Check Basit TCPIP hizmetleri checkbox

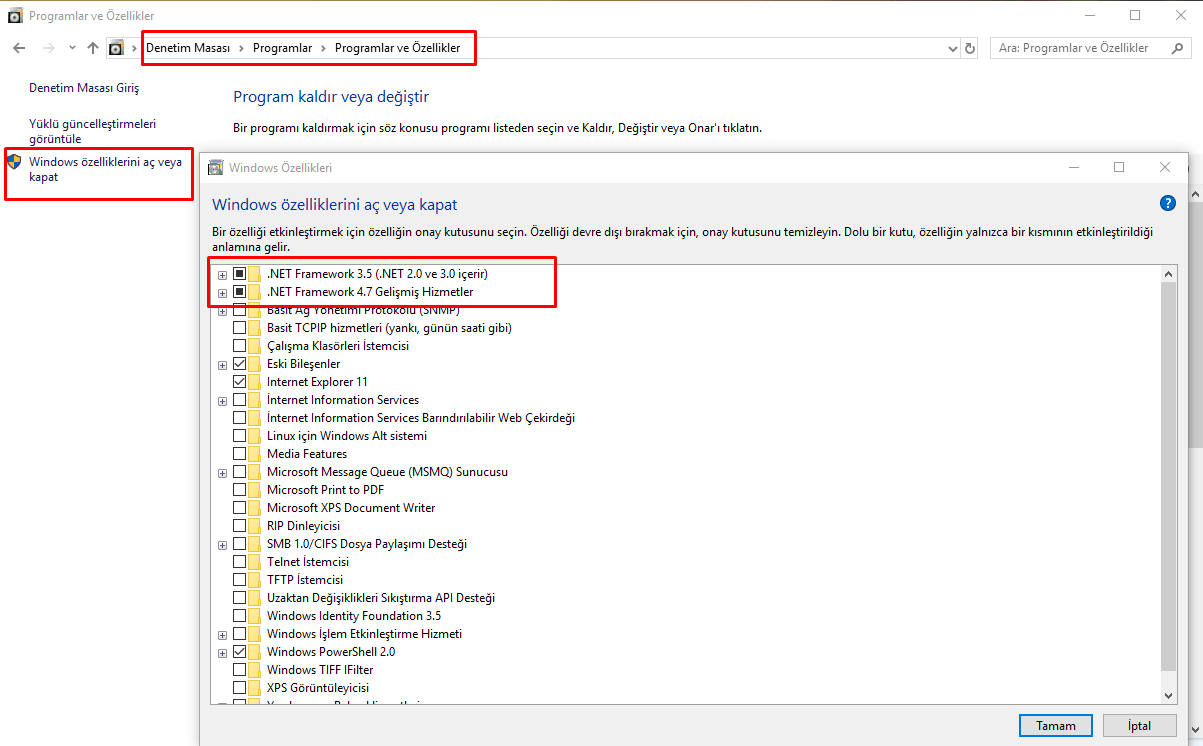[x=239, y=327]
